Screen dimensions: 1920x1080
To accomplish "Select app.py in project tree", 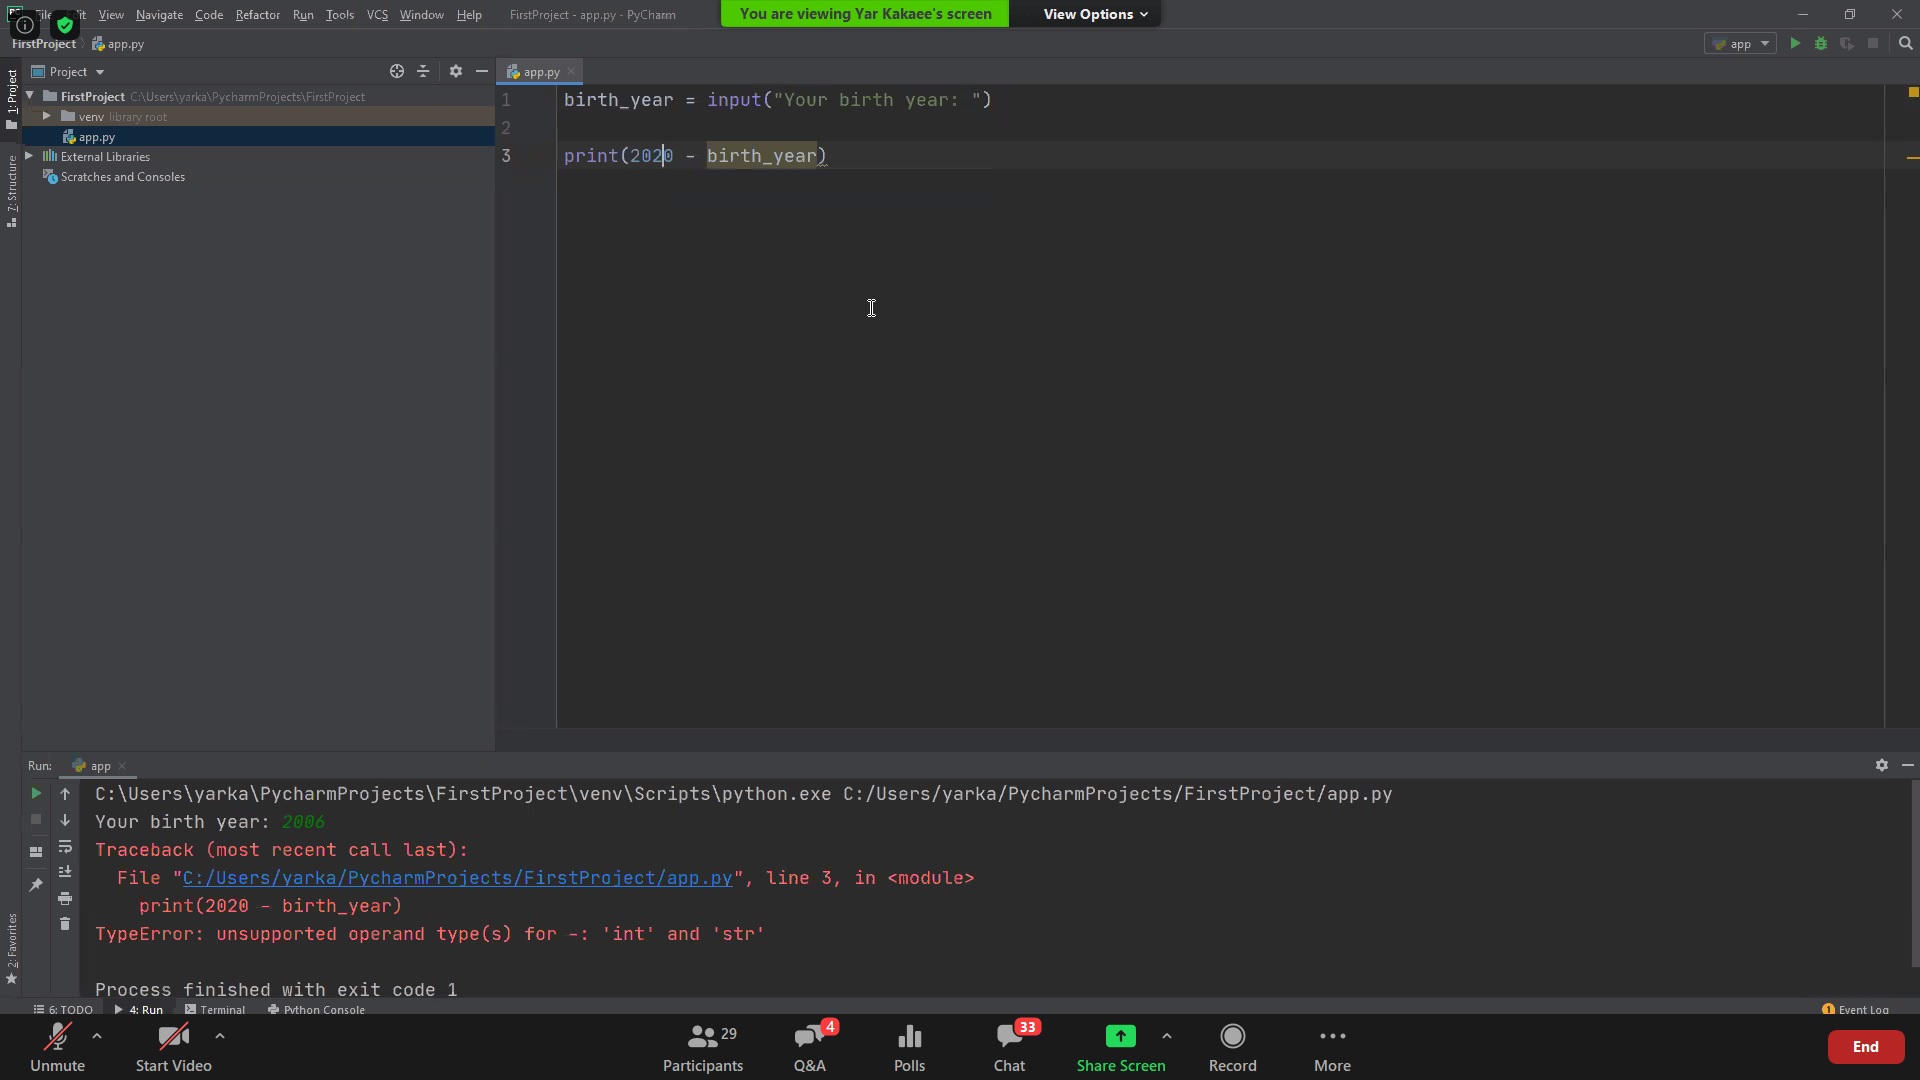I will tap(97, 137).
